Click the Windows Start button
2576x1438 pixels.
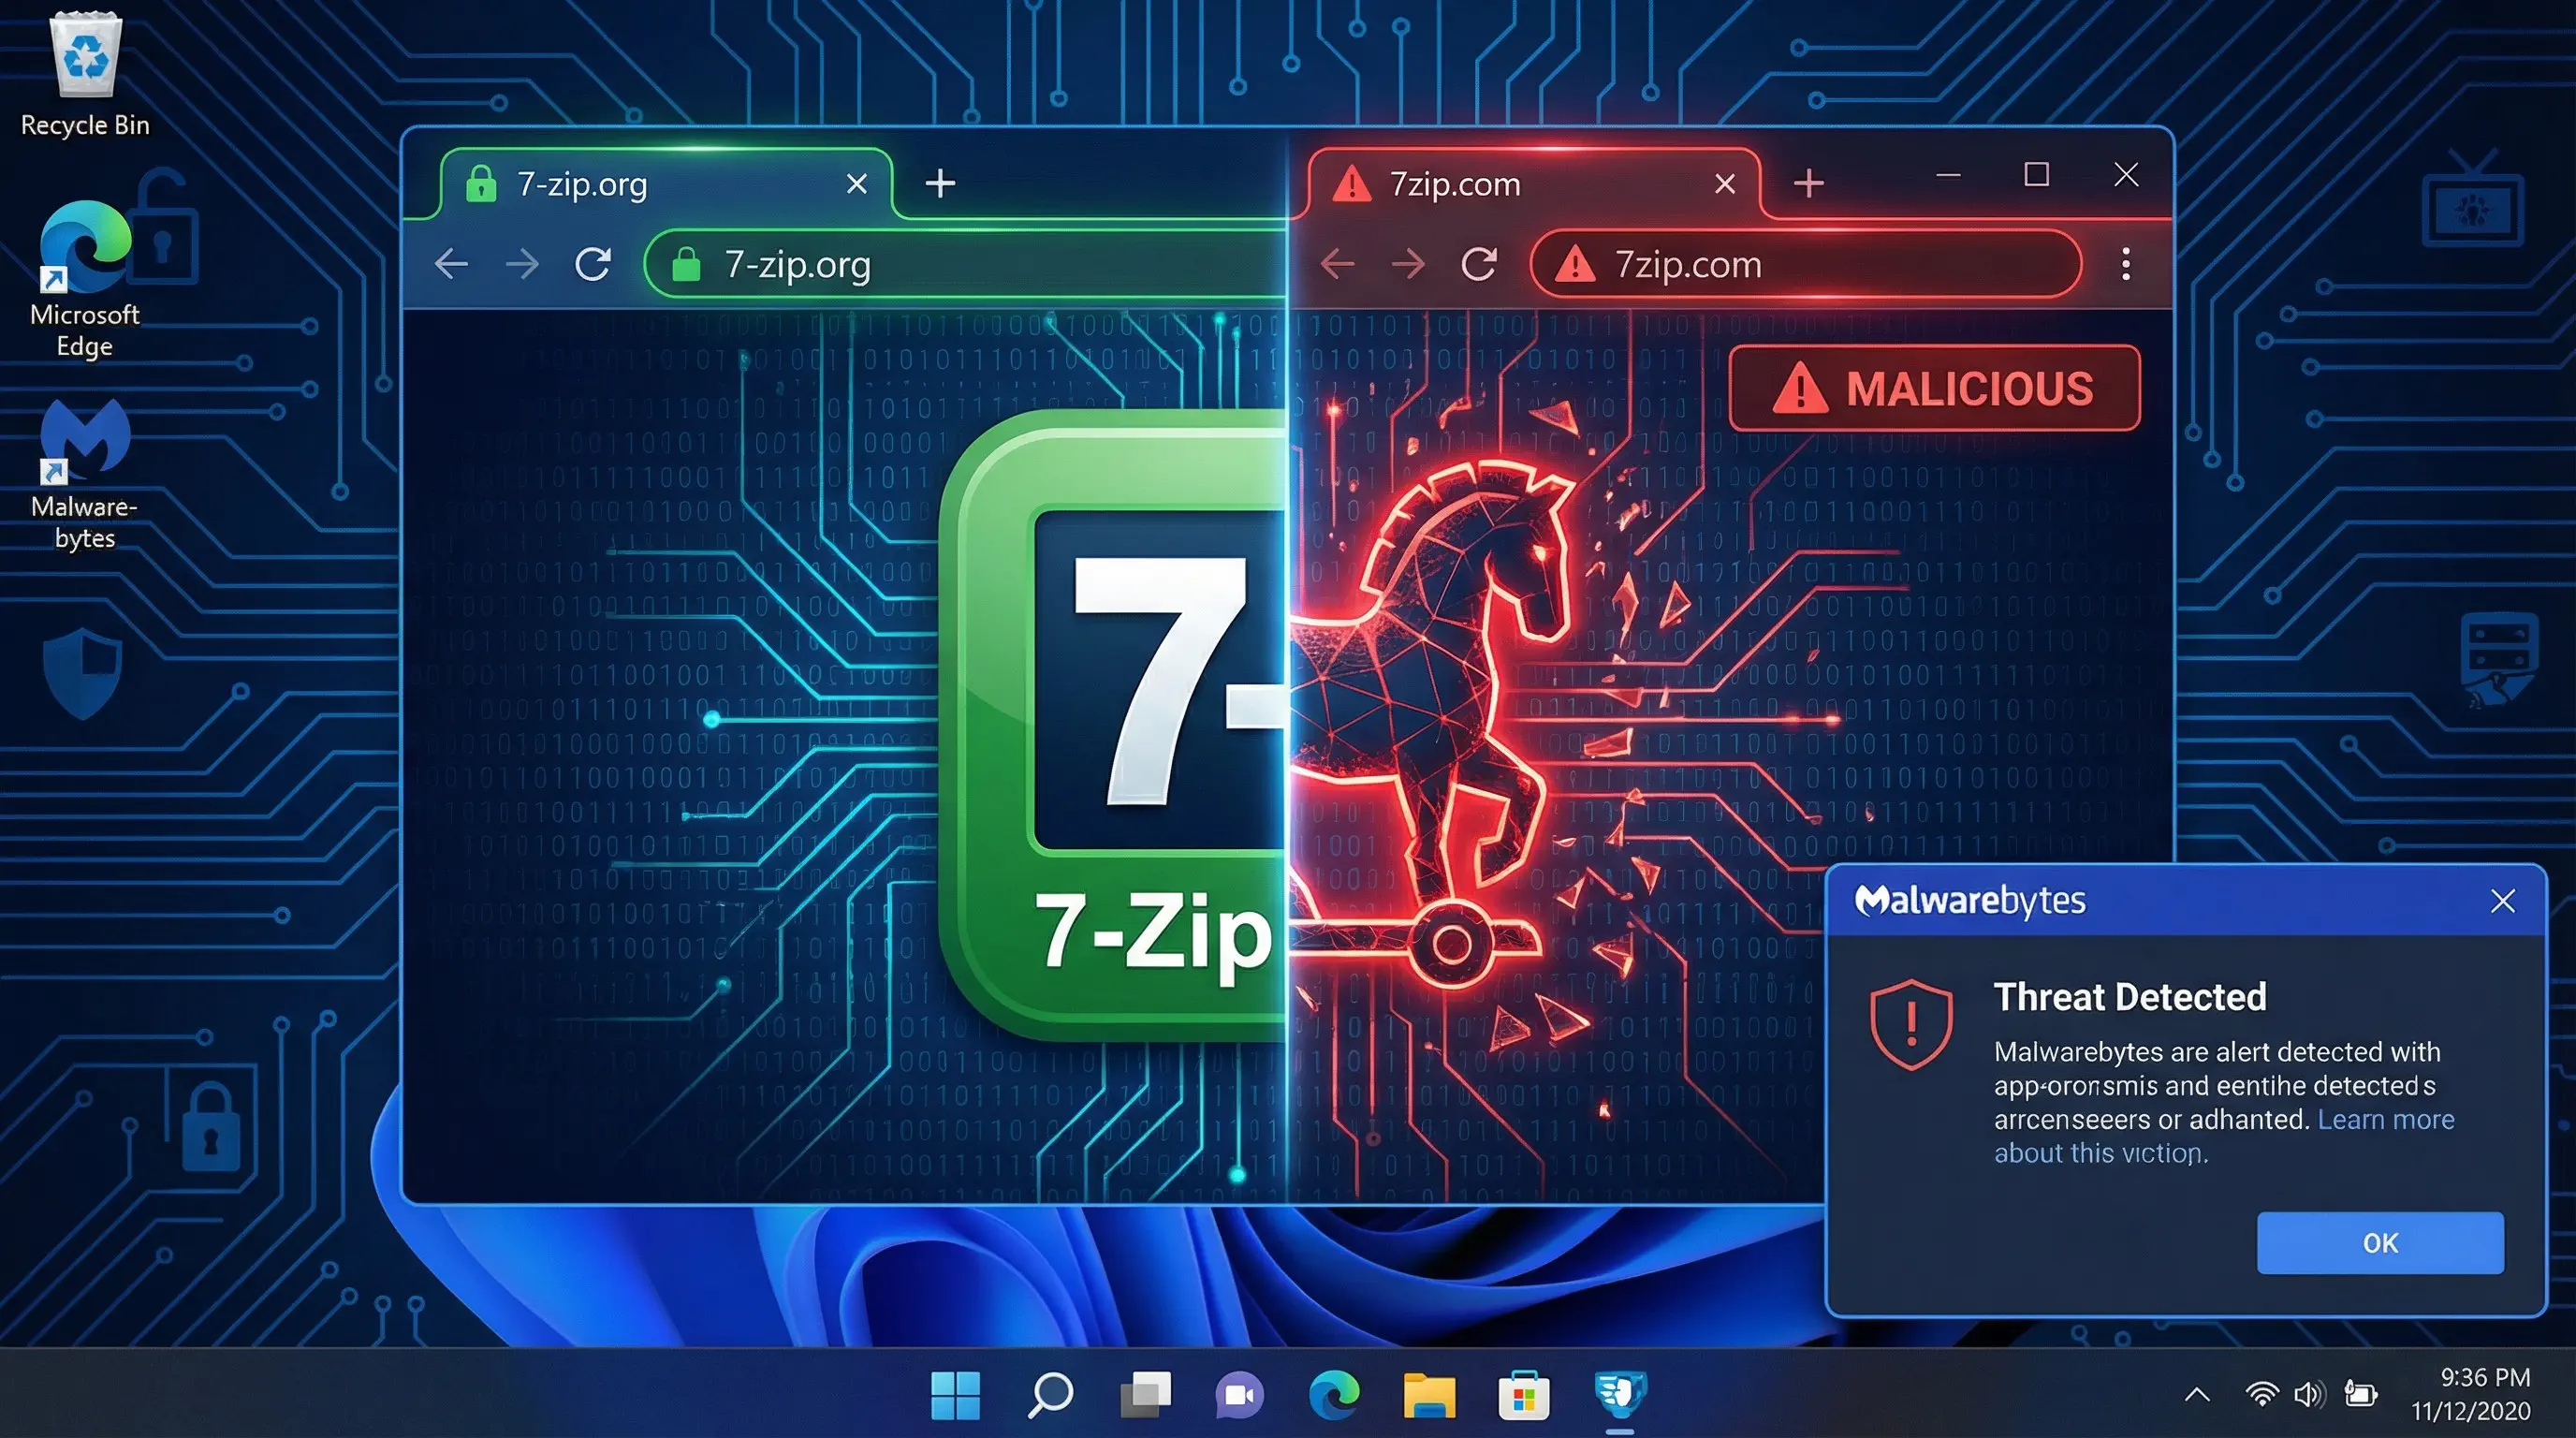[x=955, y=1394]
